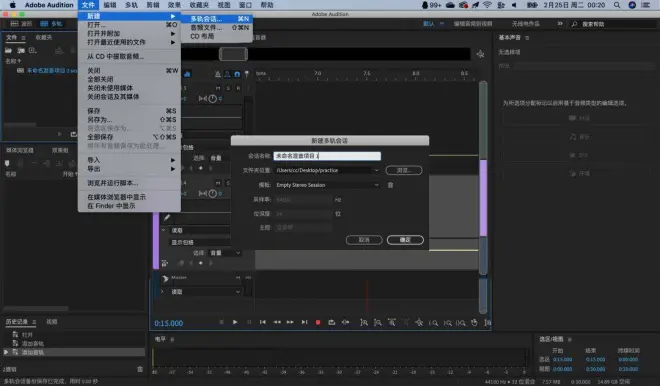Click the purple vertical track scrollbar

coord(483,198)
